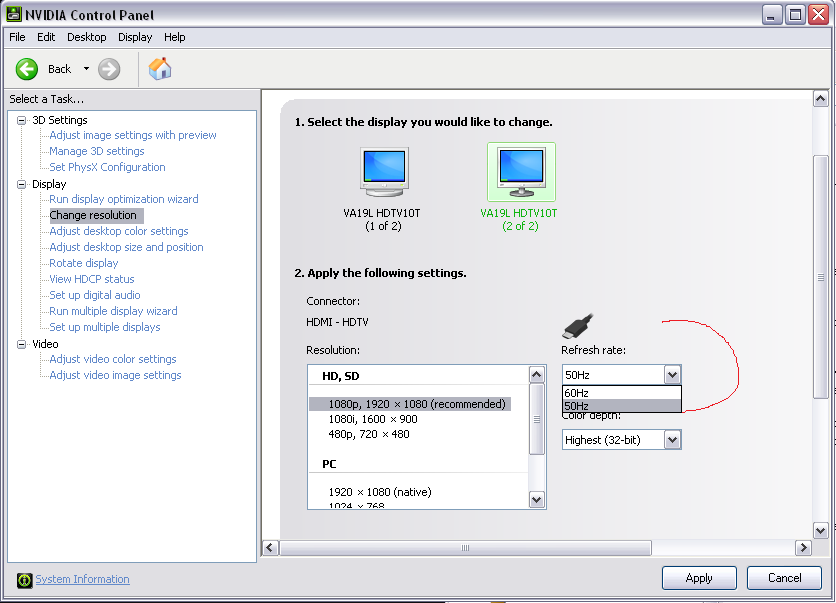
Task: Select display VA19L HDTV10T (2 of 2) monitor
Action: [521, 172]
